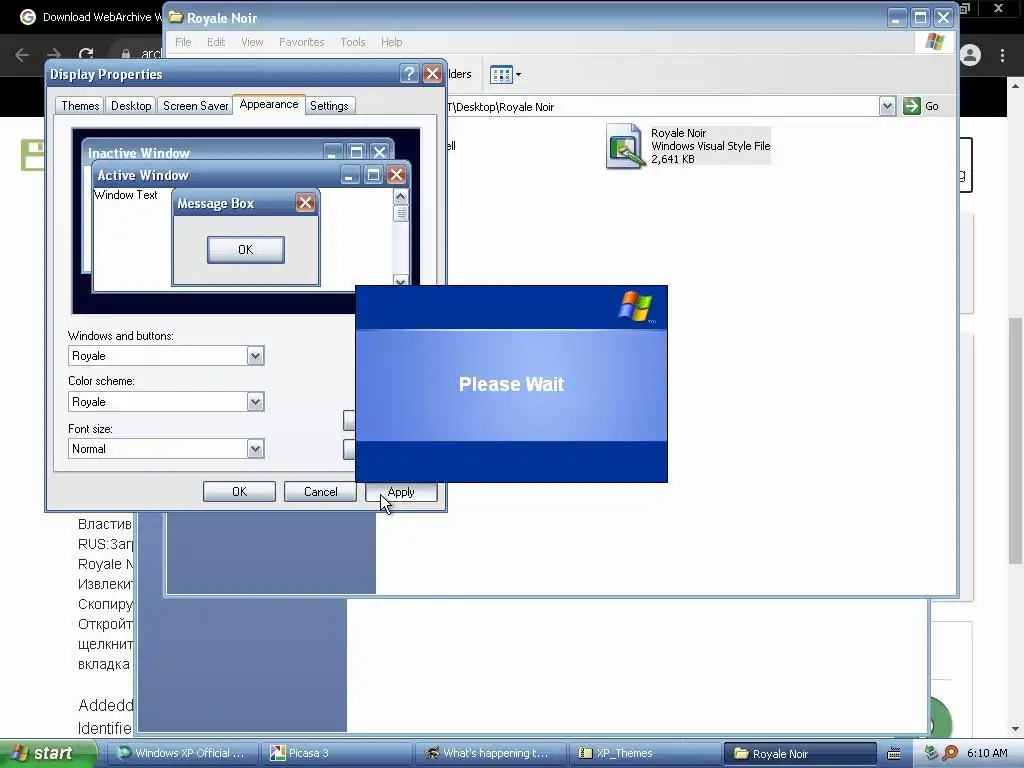Click OK in Display Properties dialog
Image resolution: width=1024 pixels, height=768 pixels.
pyautogui.click(x=239, y=492)
